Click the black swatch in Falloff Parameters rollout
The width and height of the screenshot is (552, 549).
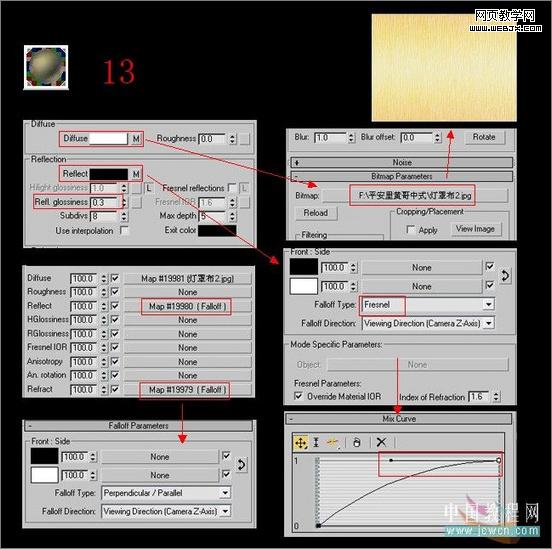[44, 456]
